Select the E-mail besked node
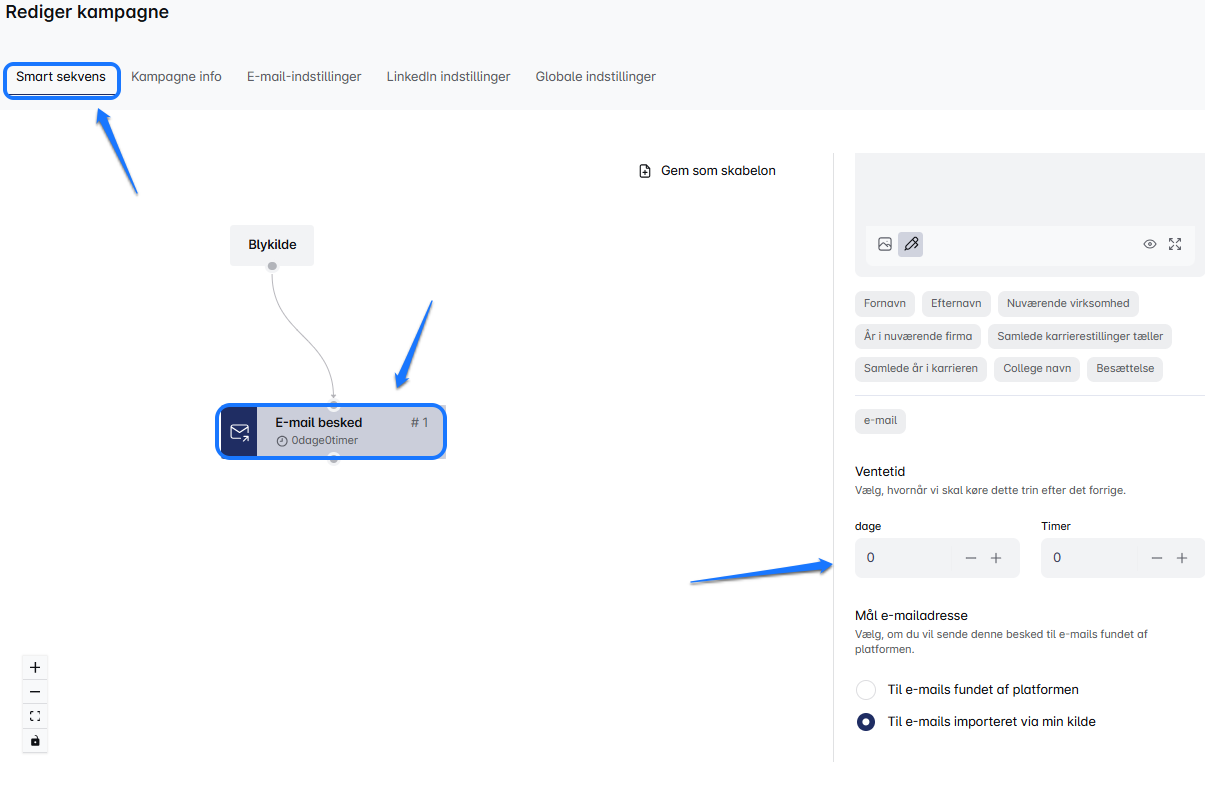 coord(331,431)
